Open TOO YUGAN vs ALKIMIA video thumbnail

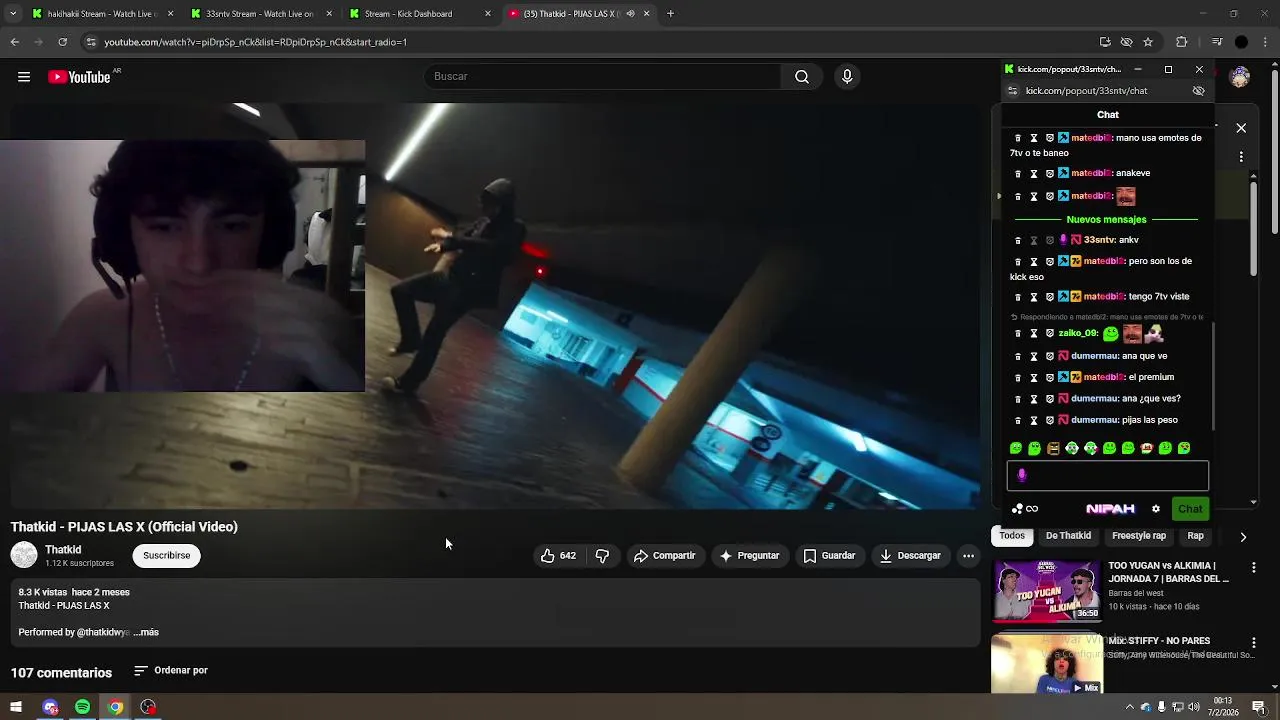point(1047,590)
